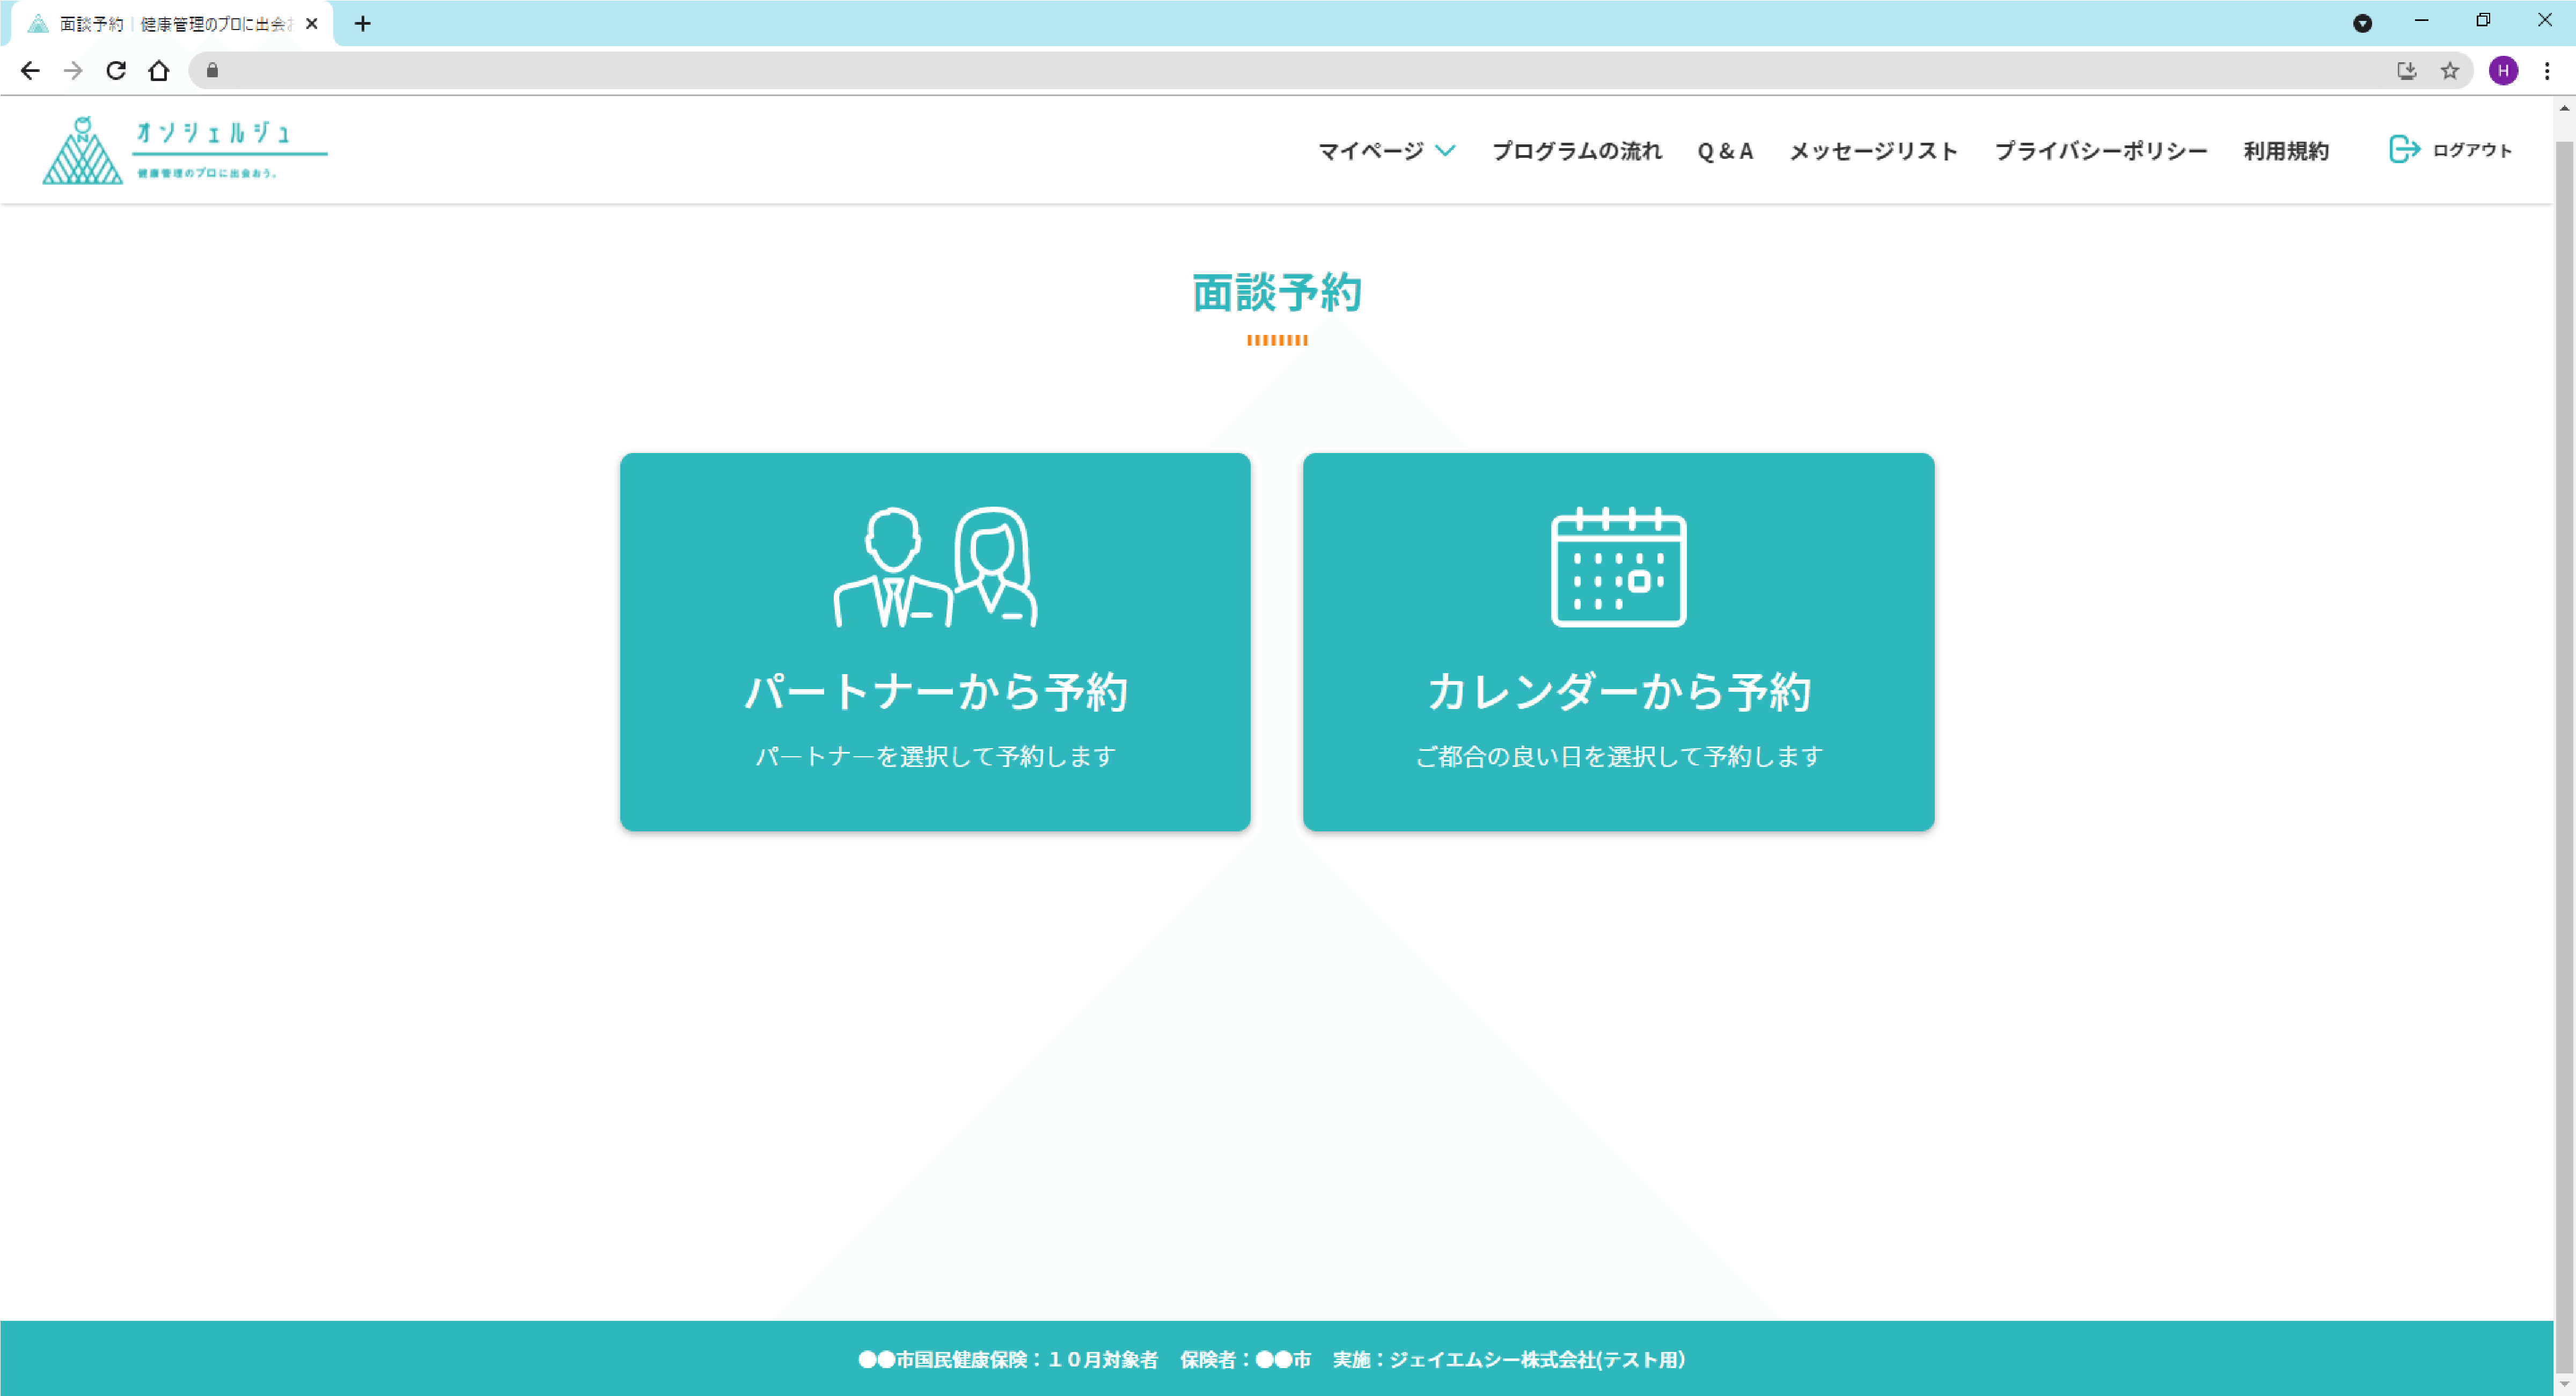This screenshot has width=2576, height=1396.
Task: Click the address bar field
Action: tap(1300, 70)
